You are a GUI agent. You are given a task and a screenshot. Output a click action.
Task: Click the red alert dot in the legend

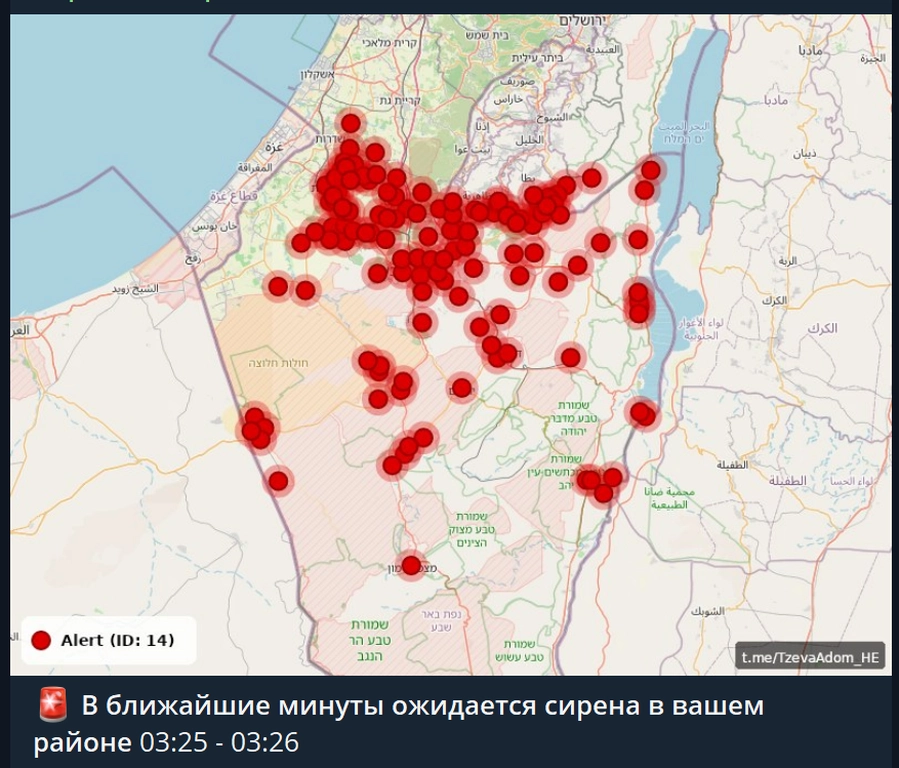(41, 640)
